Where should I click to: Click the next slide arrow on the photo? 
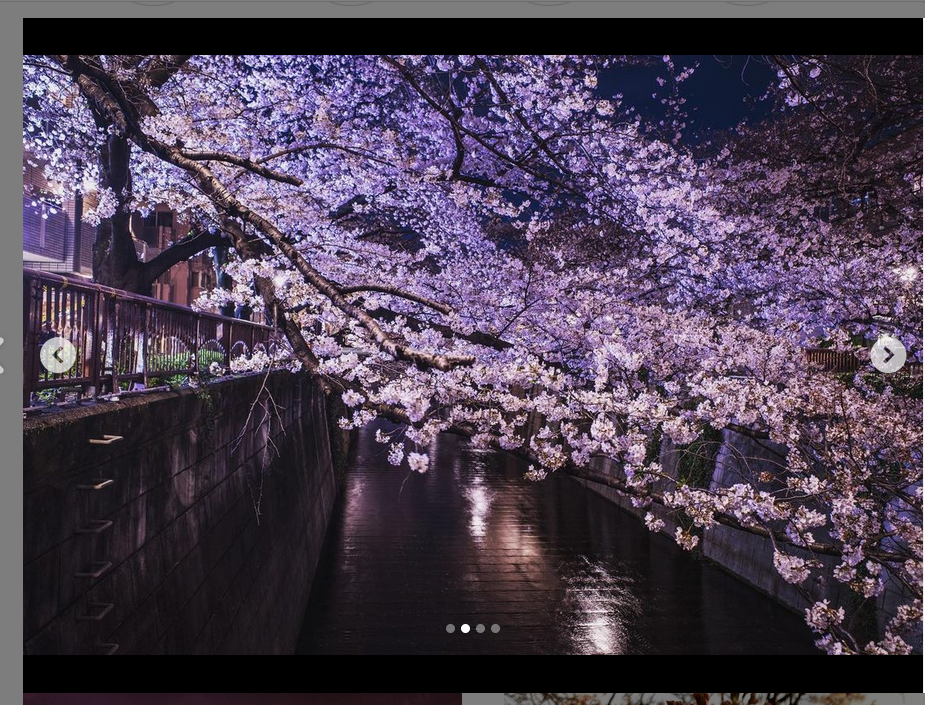(888, 355)
